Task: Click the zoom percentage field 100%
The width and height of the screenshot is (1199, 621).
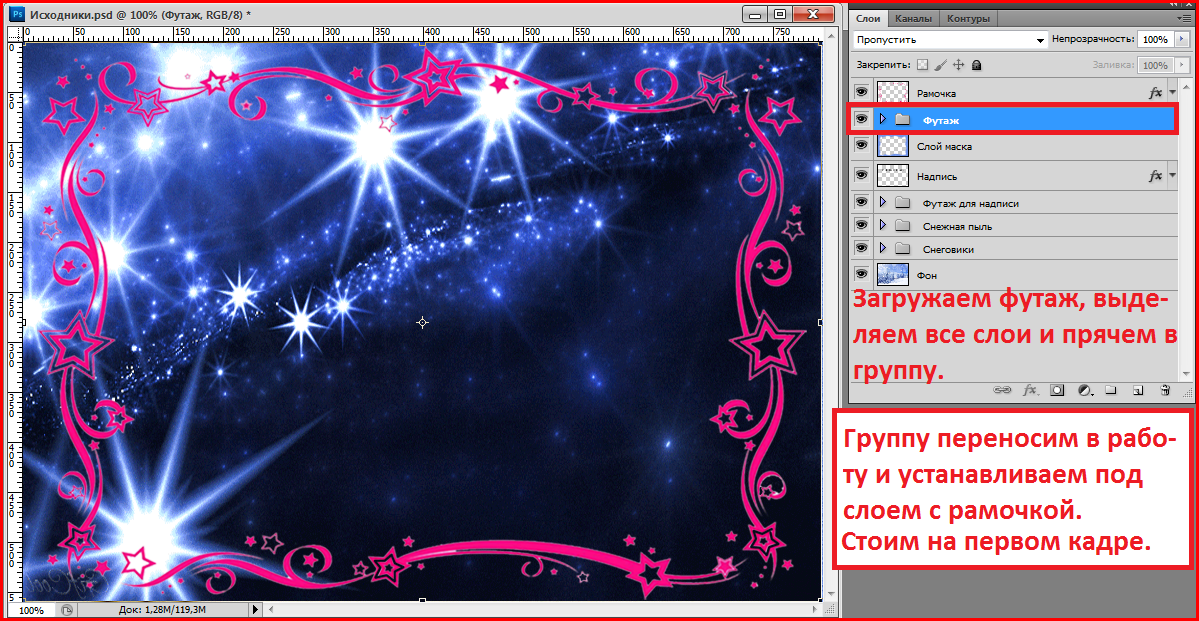Action: point(31,610)
